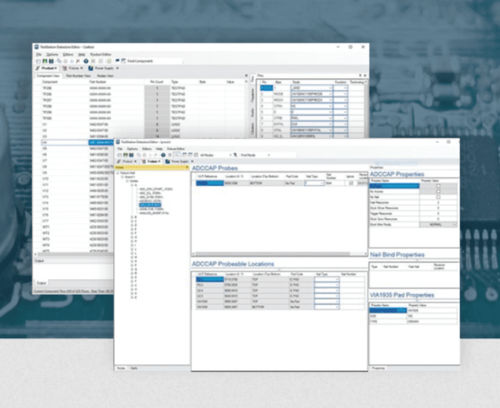Open Help menu in front window
This screenshot has width=500, height=408.
pos(159,149)
